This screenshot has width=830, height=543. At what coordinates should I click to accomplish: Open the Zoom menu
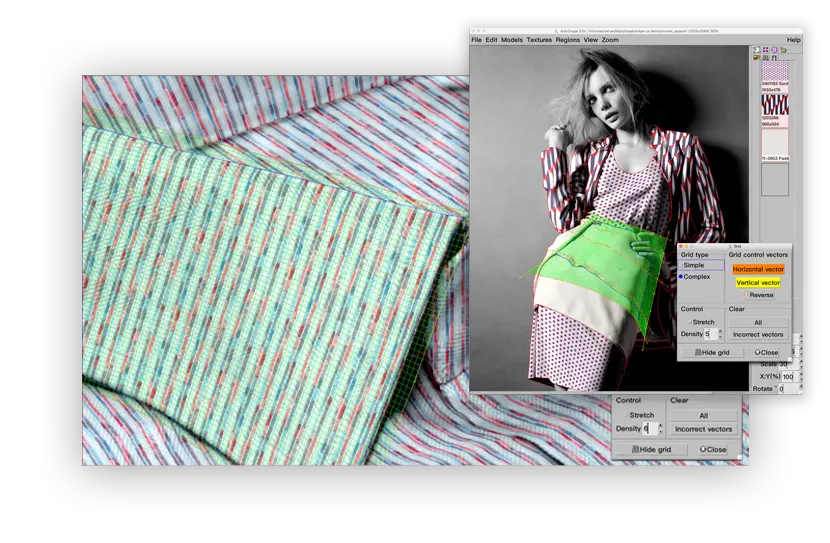610,40
